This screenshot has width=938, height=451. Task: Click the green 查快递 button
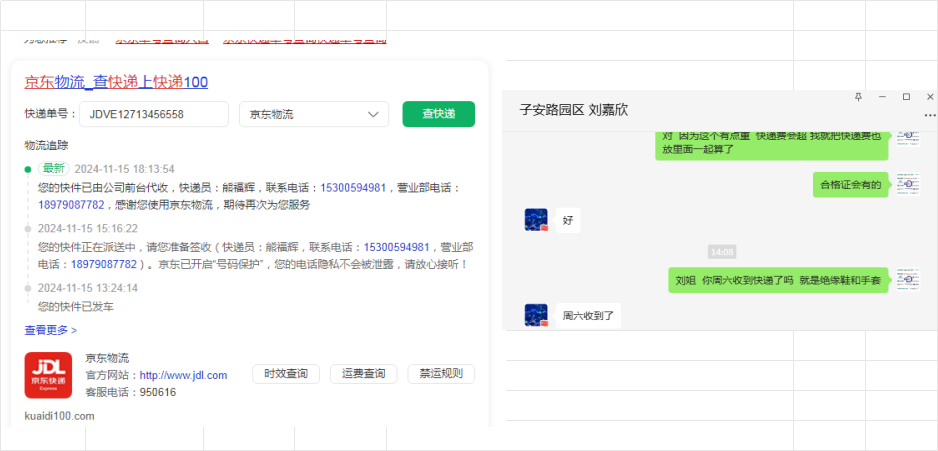[438, 114]
